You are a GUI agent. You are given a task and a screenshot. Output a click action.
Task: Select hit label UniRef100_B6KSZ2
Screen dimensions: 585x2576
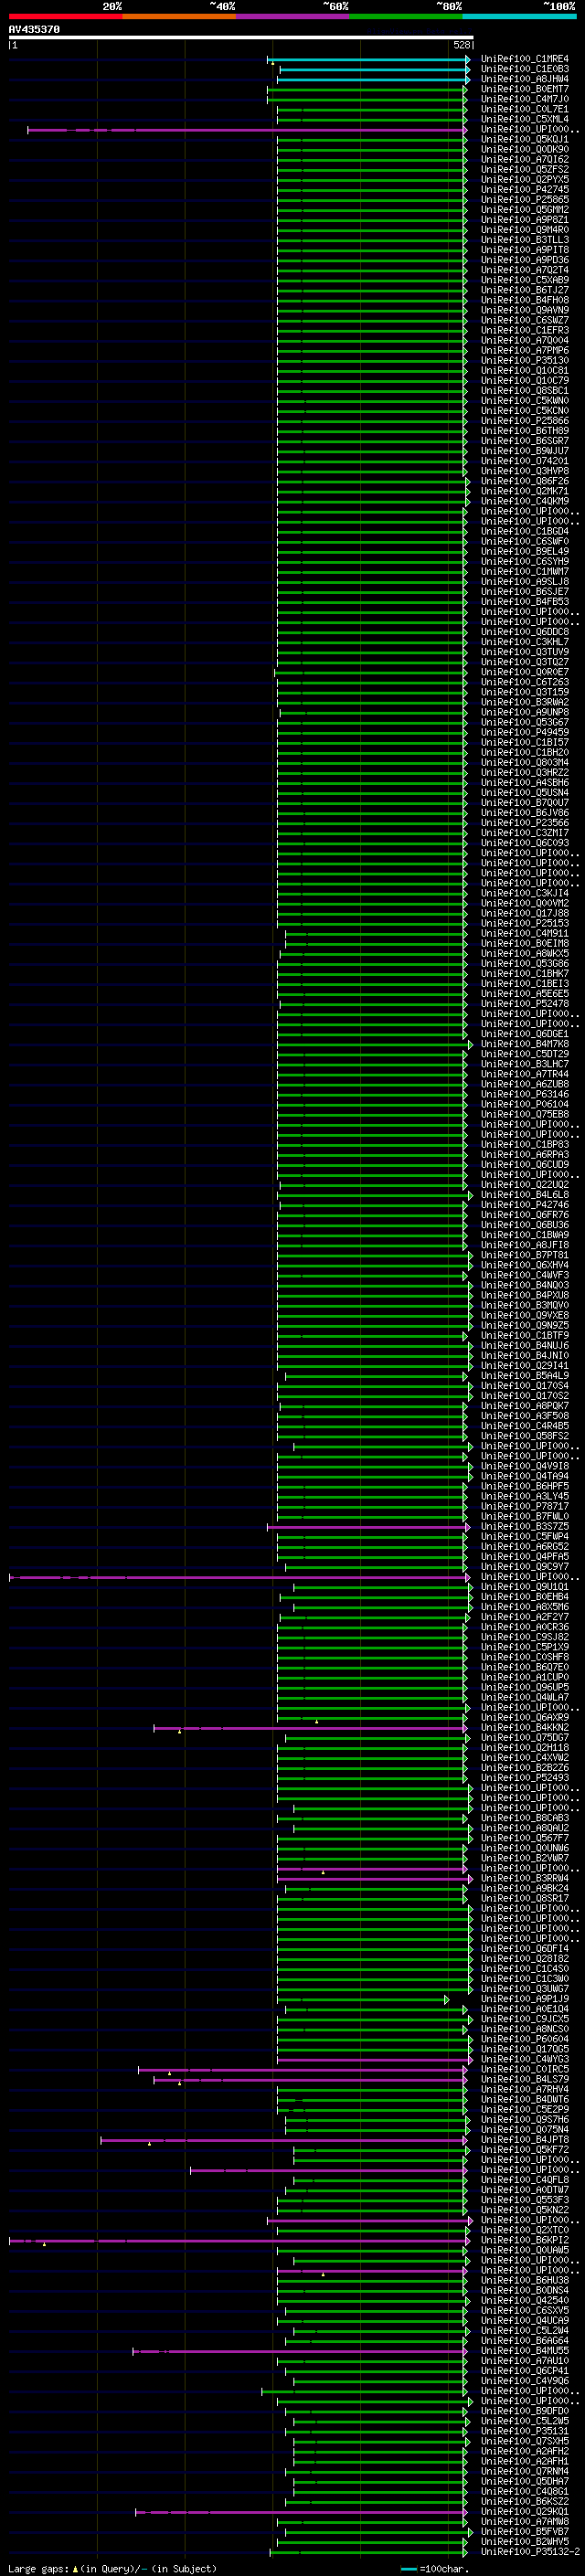pos(524,2501)
